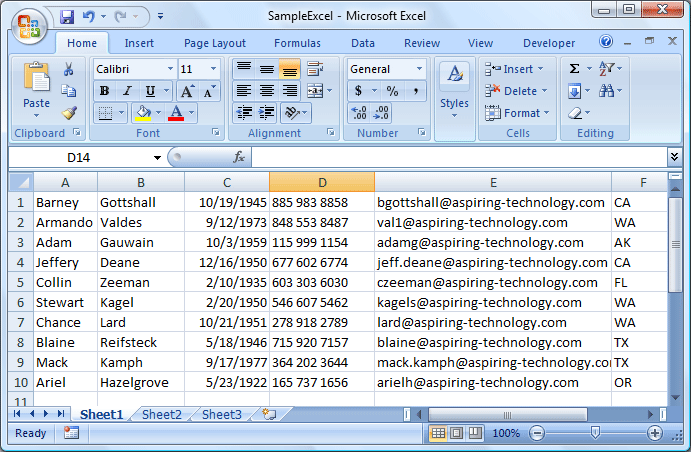Open Find & Select binoculars

tap(606, 91)
